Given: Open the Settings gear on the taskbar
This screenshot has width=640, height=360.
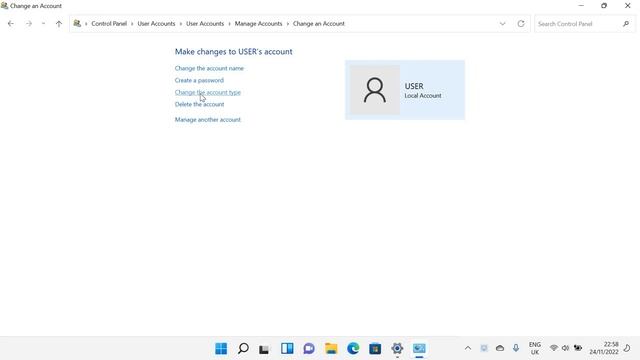Looking at the screenshot, I should click(397, 349).
